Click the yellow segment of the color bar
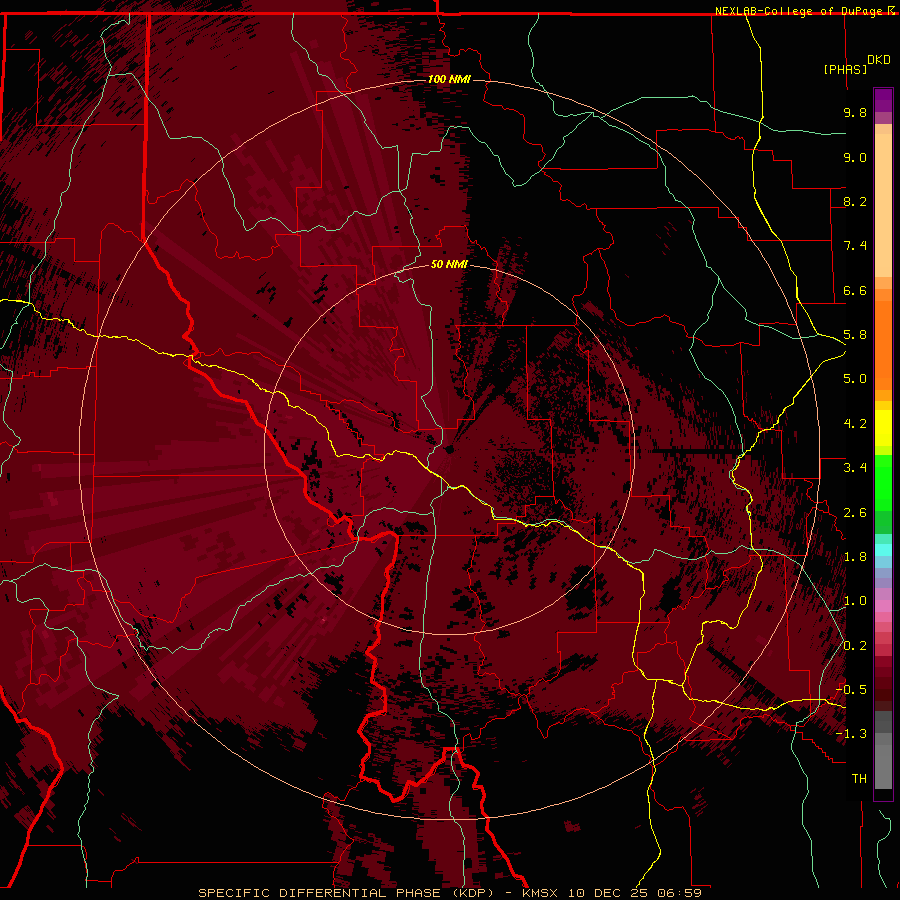This screenshot has width=900, height=900. pos(883,428)
